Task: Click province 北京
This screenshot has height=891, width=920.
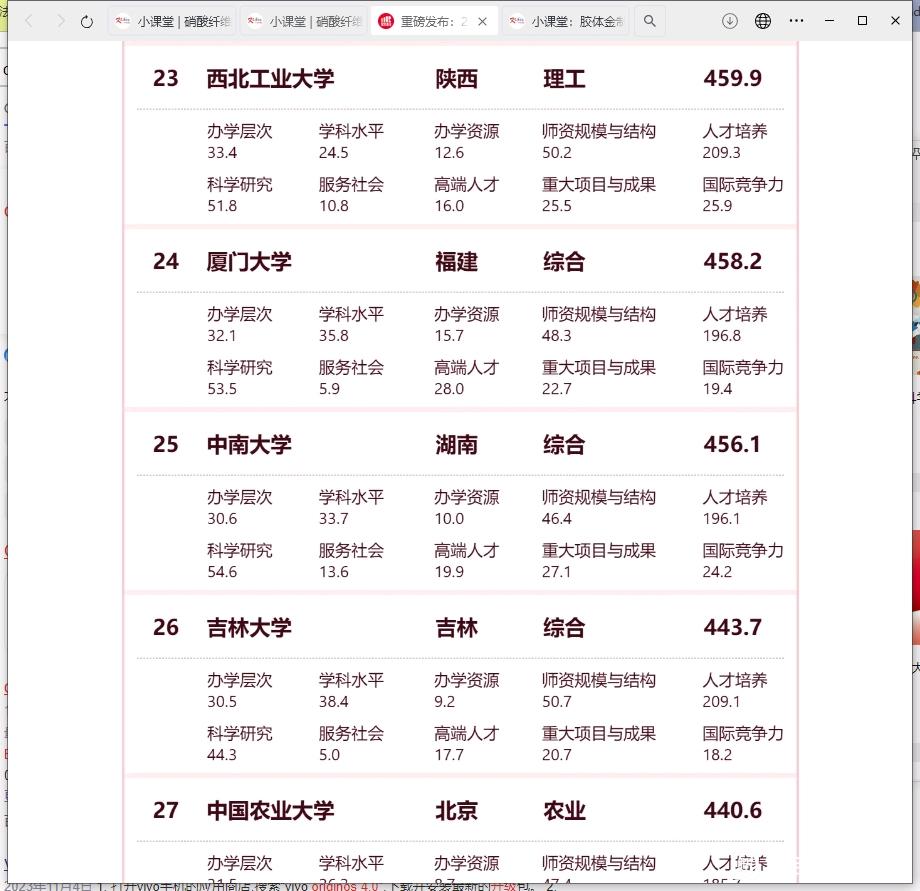Action: [x=456, y=811]
